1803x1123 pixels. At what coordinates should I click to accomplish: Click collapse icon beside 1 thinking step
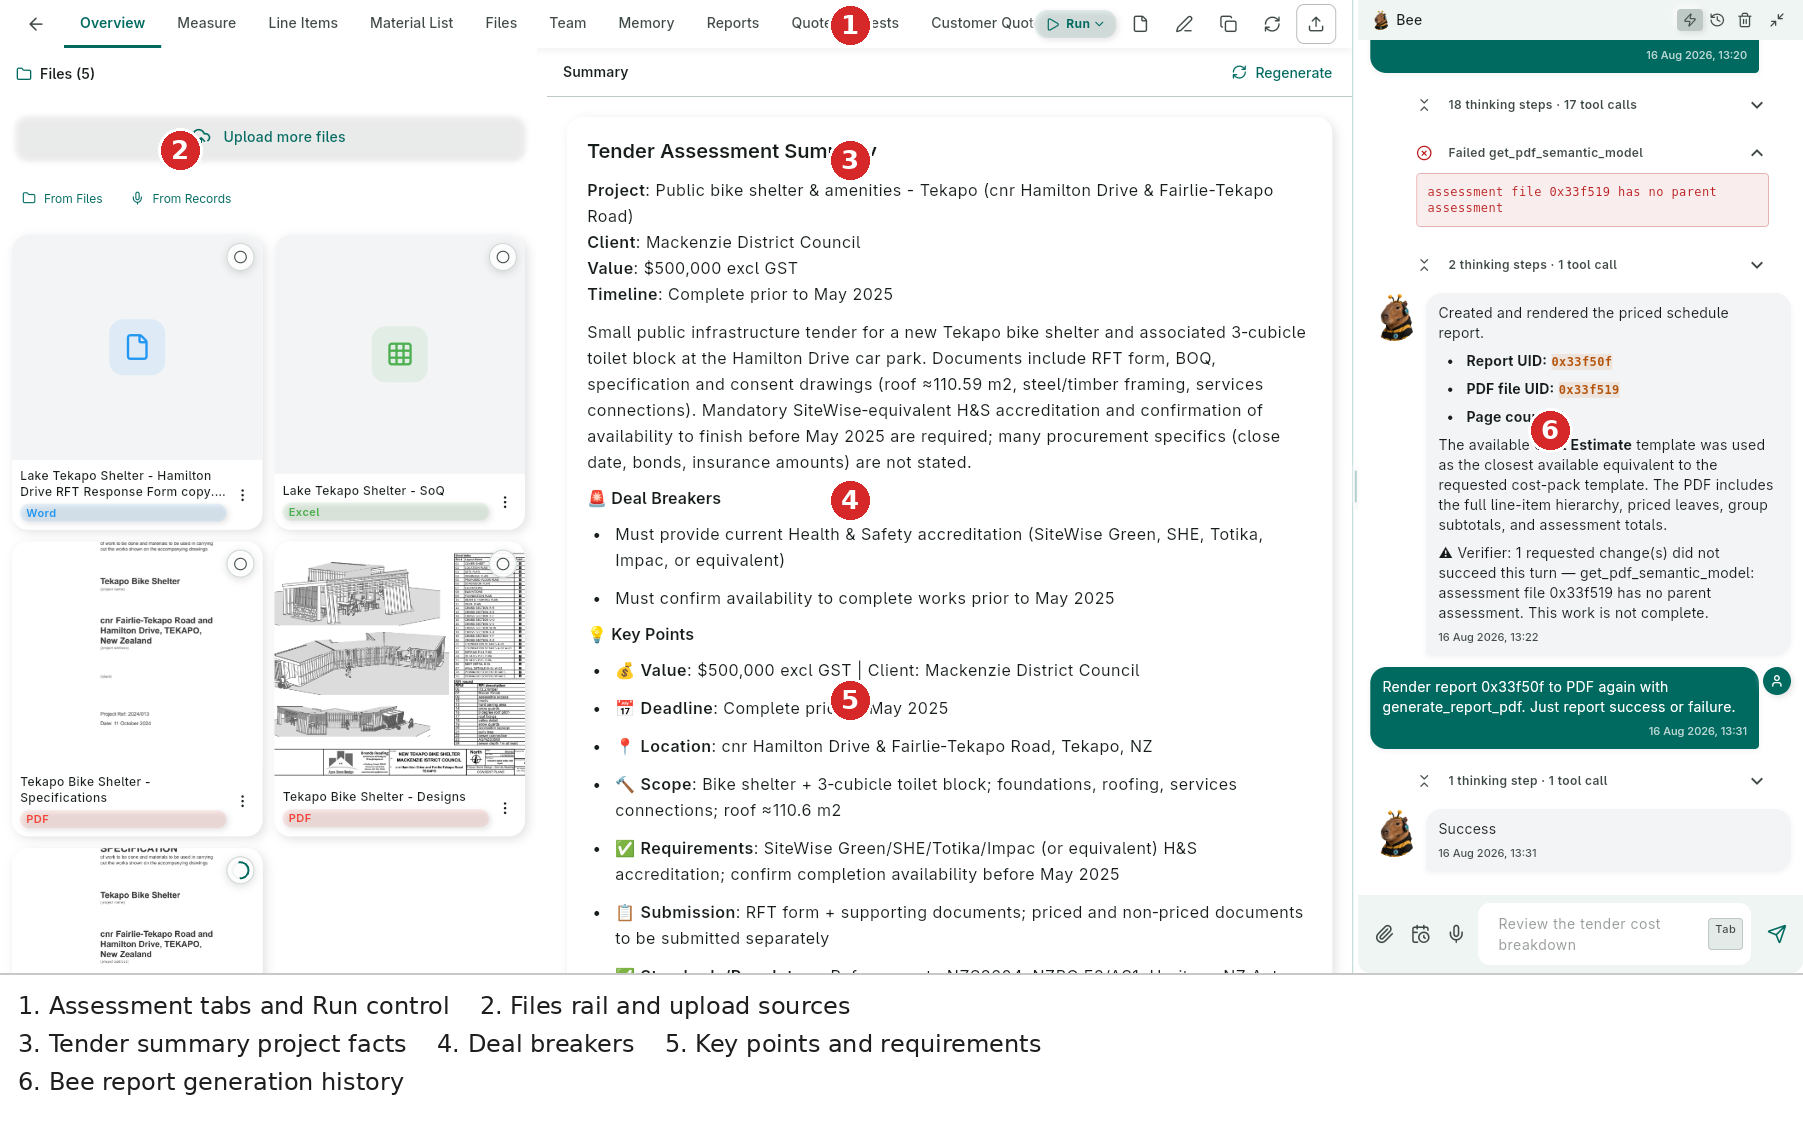(x=1424, y=781)
